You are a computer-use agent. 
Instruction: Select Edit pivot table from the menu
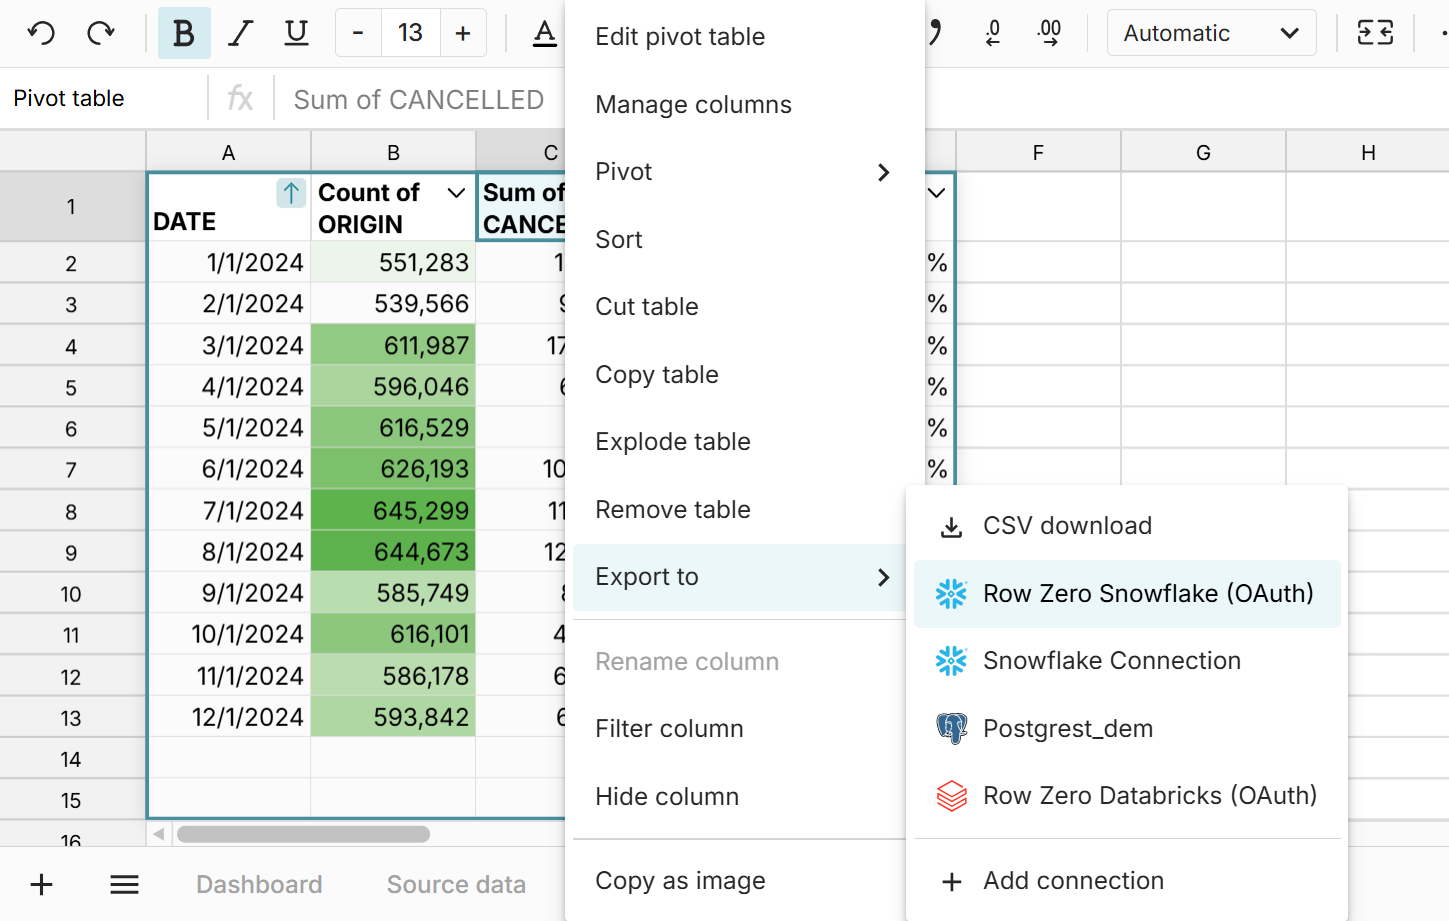pos(680,36)
